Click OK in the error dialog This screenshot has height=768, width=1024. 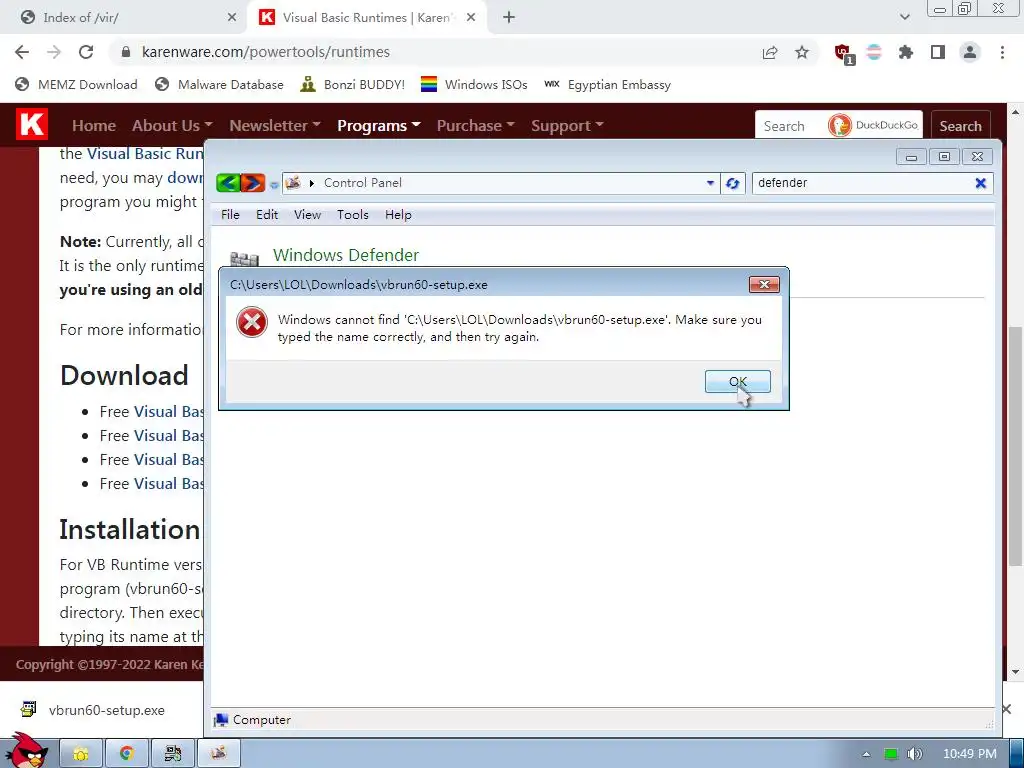point(737,381)
